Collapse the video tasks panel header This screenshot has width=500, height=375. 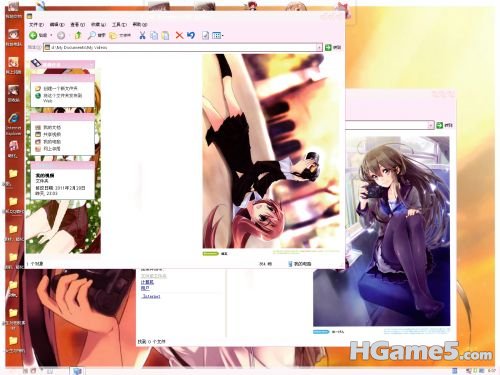[x=63, y=64]
